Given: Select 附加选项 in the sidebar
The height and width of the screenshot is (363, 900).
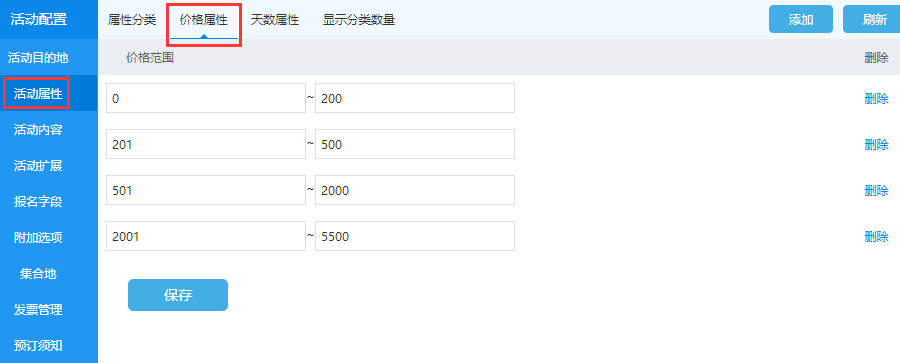Looking at the screenshot, I should (x=38, y=238).
